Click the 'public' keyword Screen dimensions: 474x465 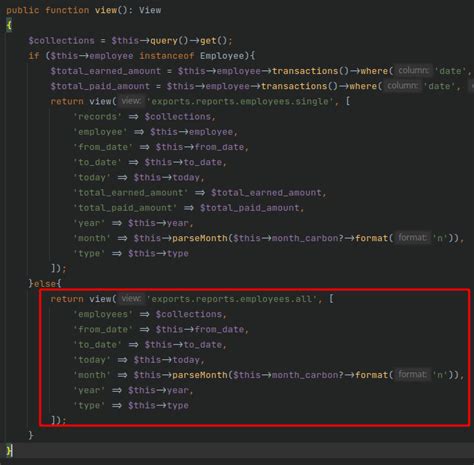(x=23, y=10)
